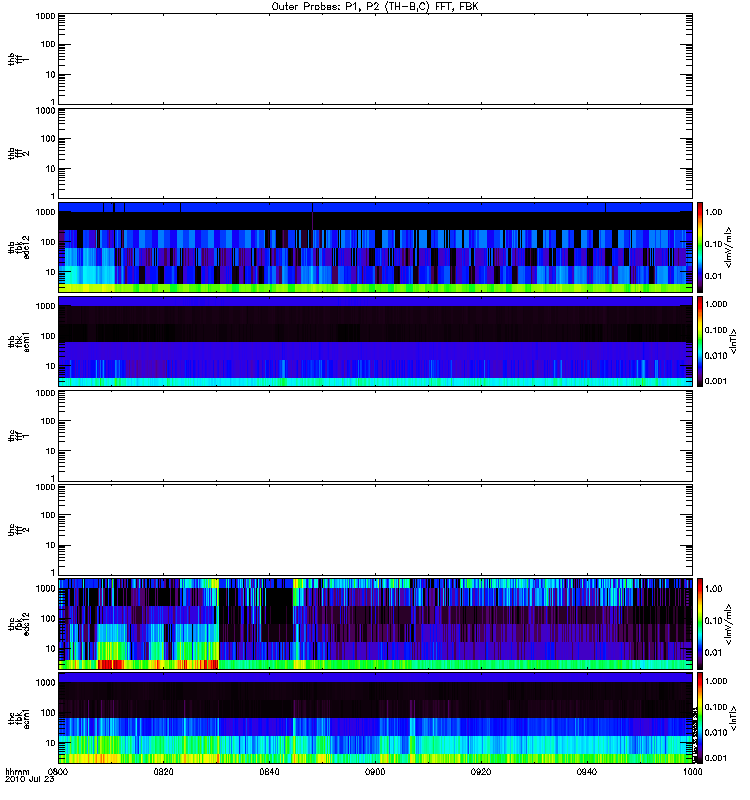Image resolution: width=750 pixels, height=800 pixels.
Task: Click the 'hhmm' axis unit label
Action: click(x=17, y=771)
